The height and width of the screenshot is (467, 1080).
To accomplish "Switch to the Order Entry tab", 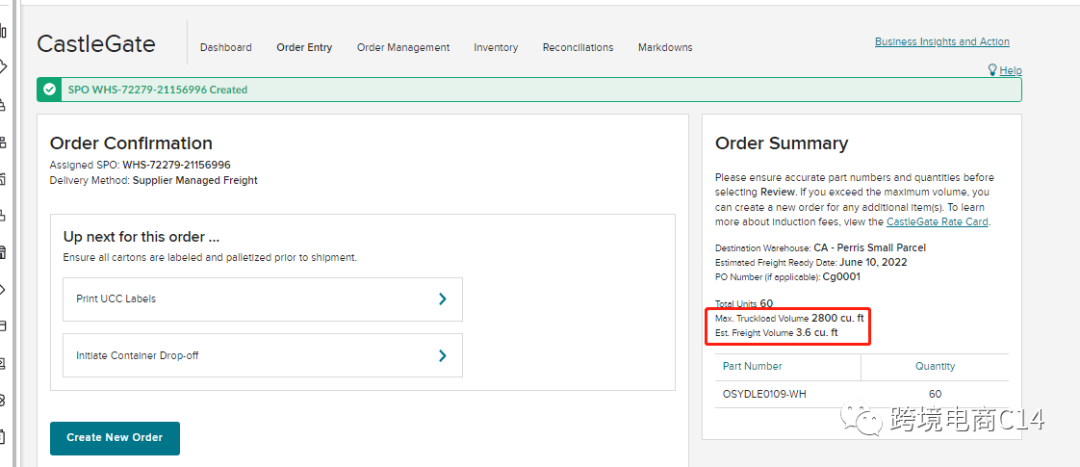I will (304, 47).
